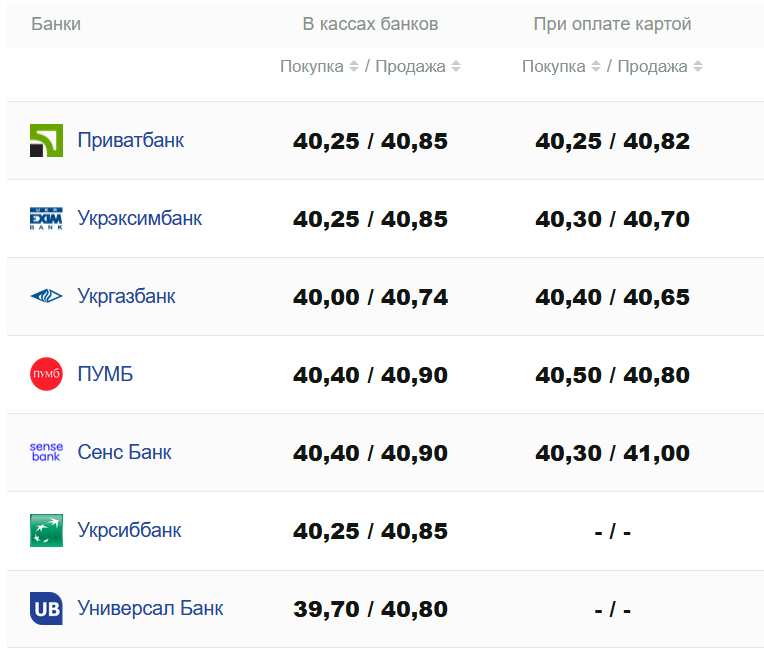The width and height of the screenshot is (764, 655).
Task: Open the Универсал Банк link
Action: click(150, 608)
